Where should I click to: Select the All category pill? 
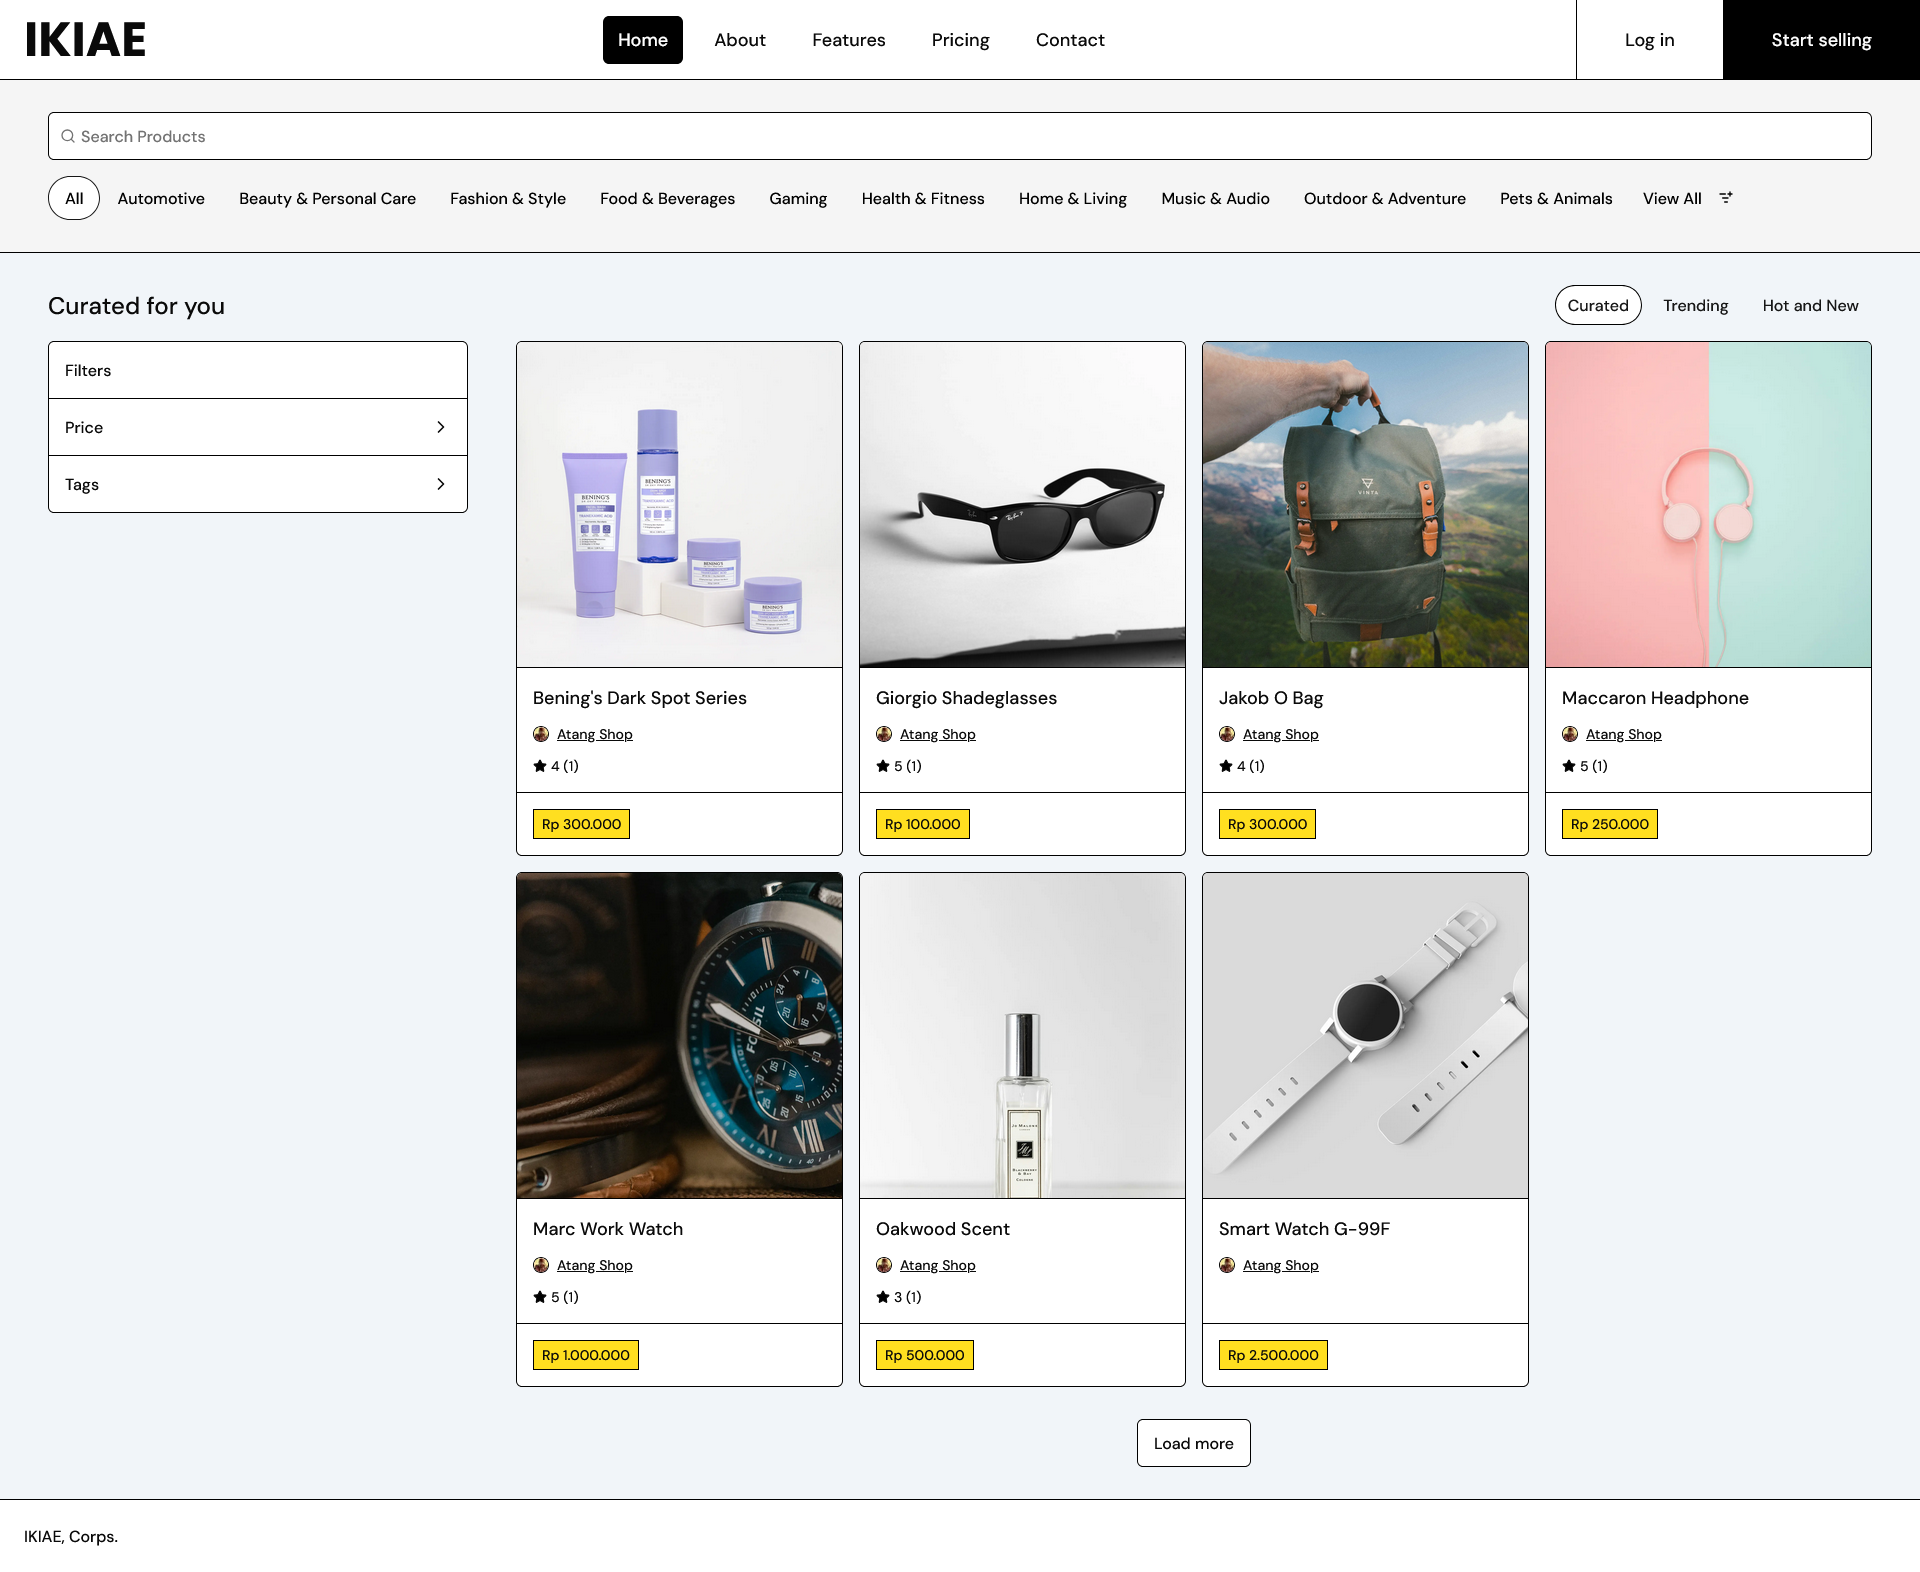click(x=74, y=198)
